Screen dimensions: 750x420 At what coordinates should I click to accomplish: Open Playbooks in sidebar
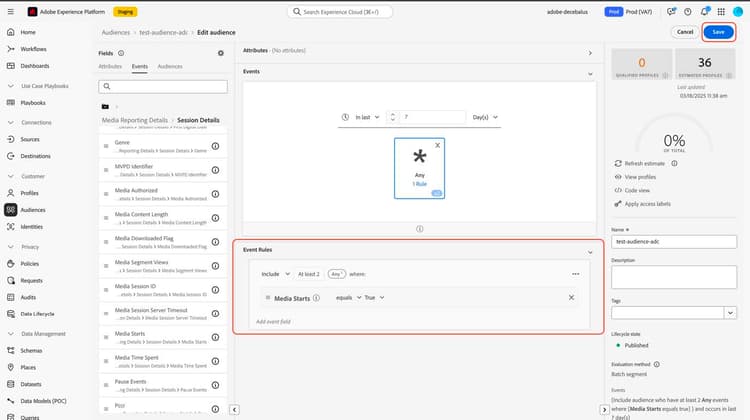[33, 103]
